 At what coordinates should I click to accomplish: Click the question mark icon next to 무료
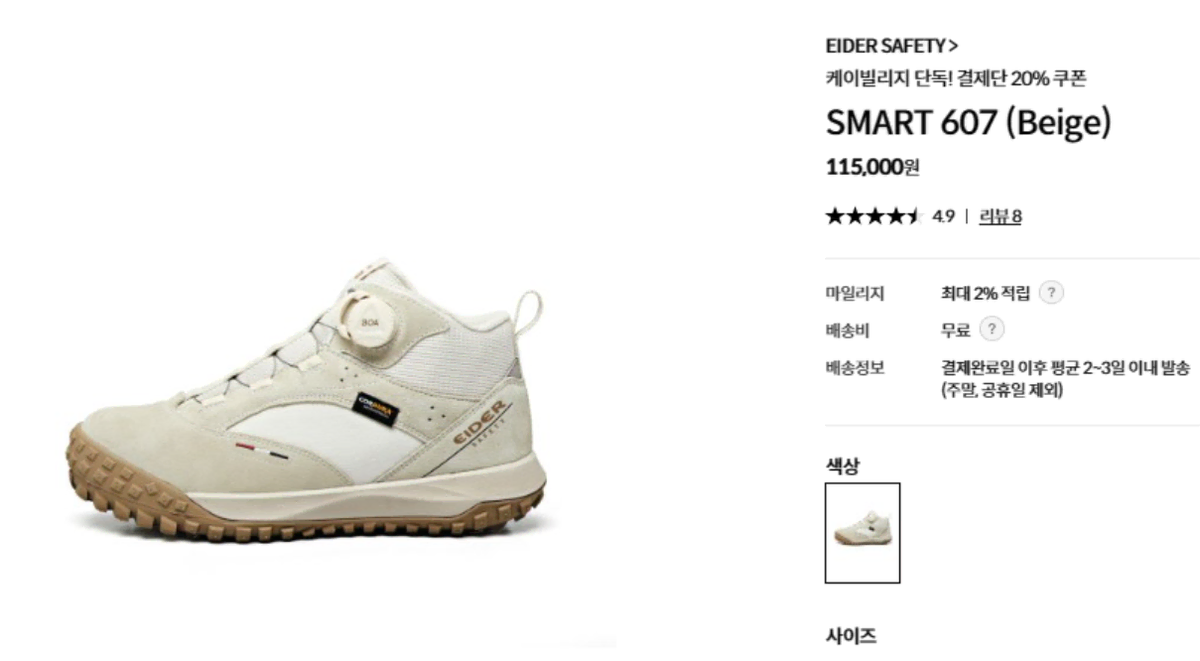(x=991, y=330)
